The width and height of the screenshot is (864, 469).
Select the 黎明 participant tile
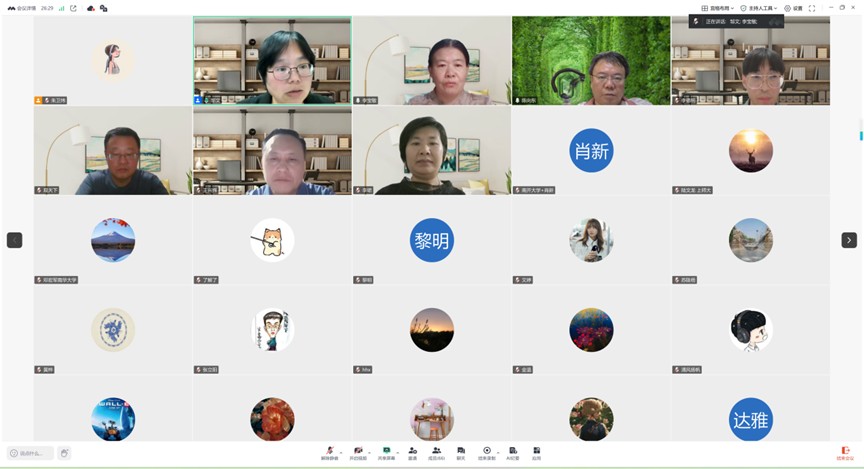[431, 240]
